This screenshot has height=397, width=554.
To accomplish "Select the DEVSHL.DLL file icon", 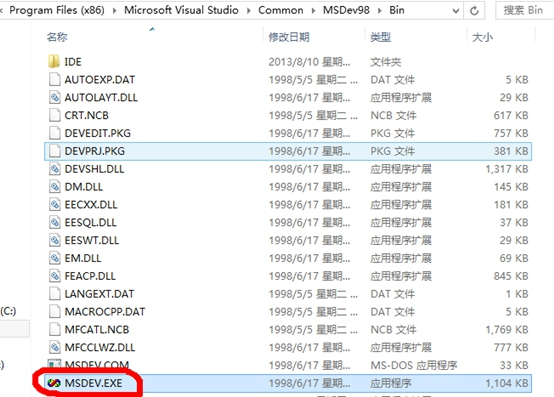I will 54,169.
